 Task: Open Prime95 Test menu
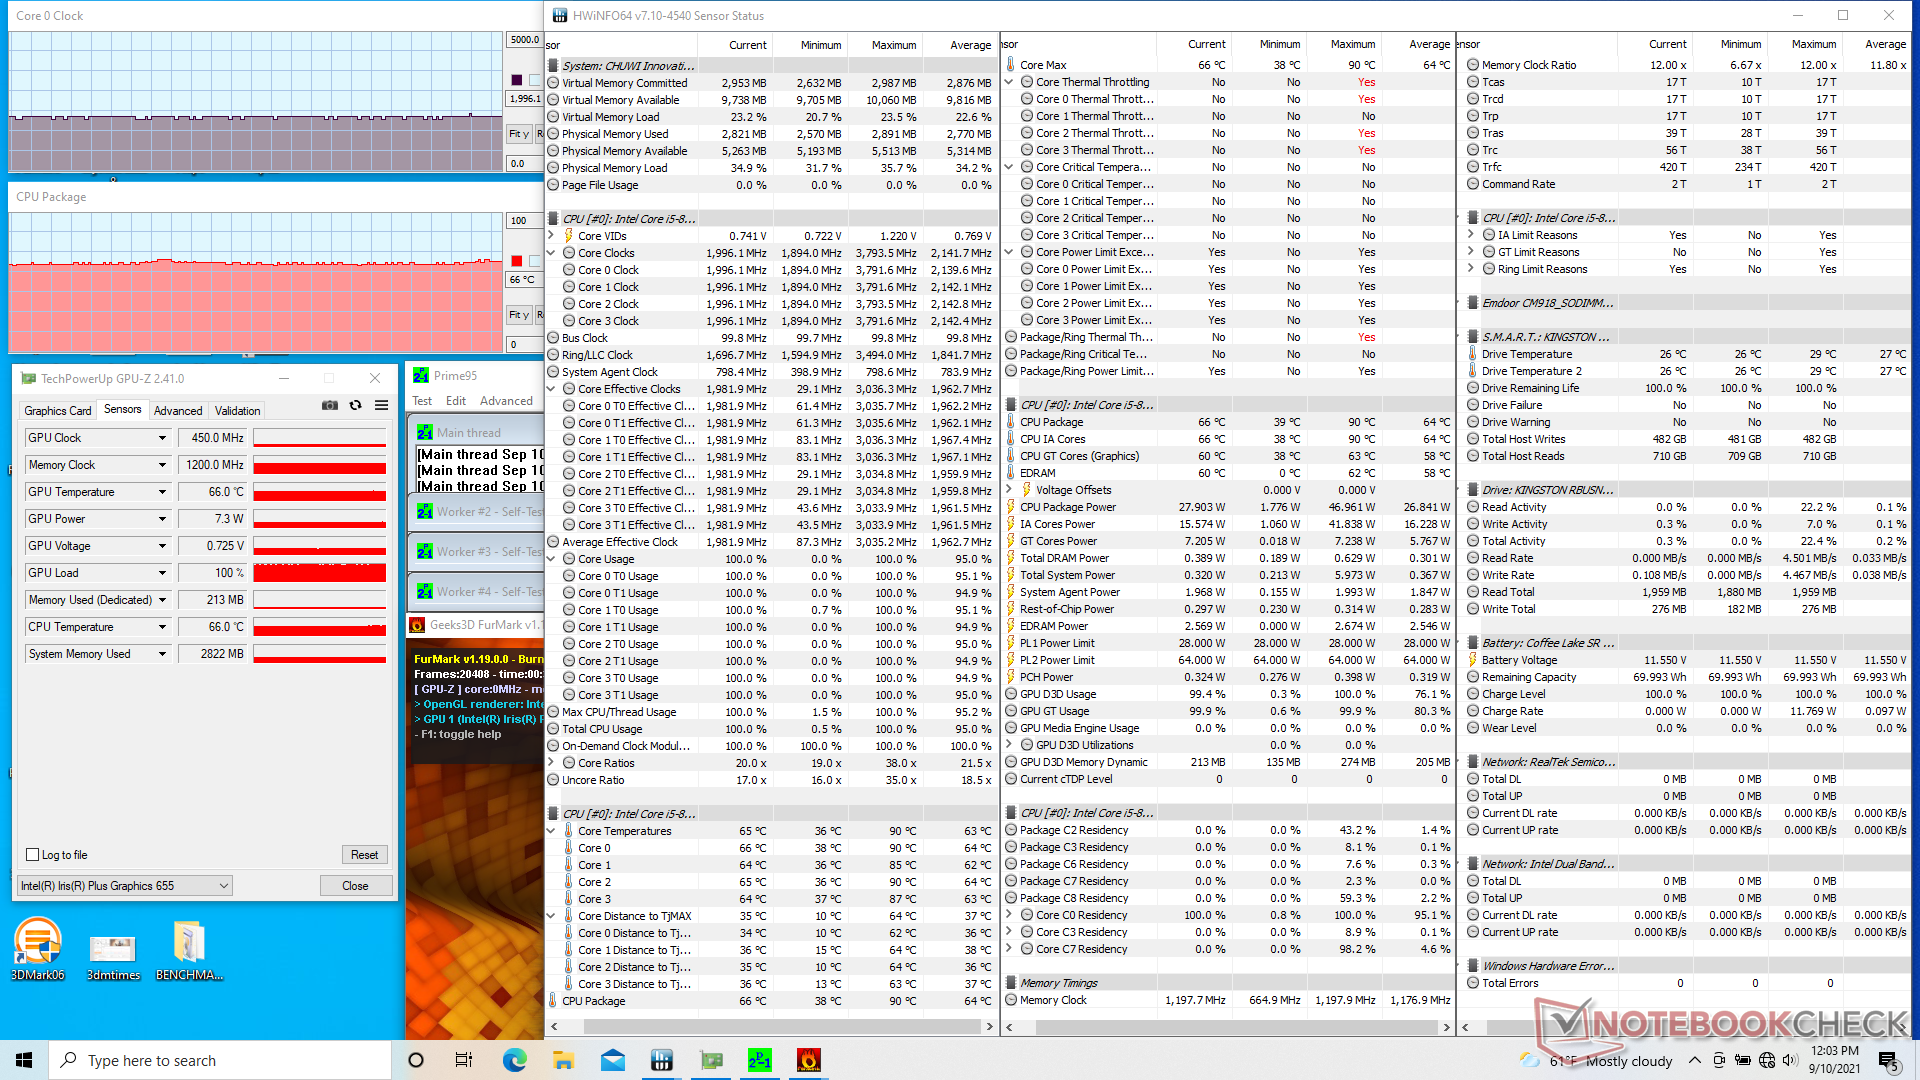click(x=422, y=401)
